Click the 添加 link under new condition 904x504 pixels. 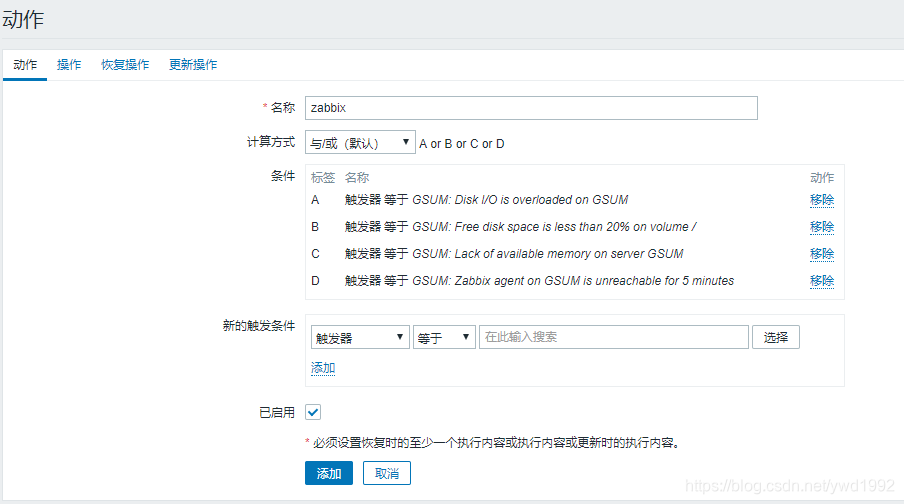coord(323,368)
